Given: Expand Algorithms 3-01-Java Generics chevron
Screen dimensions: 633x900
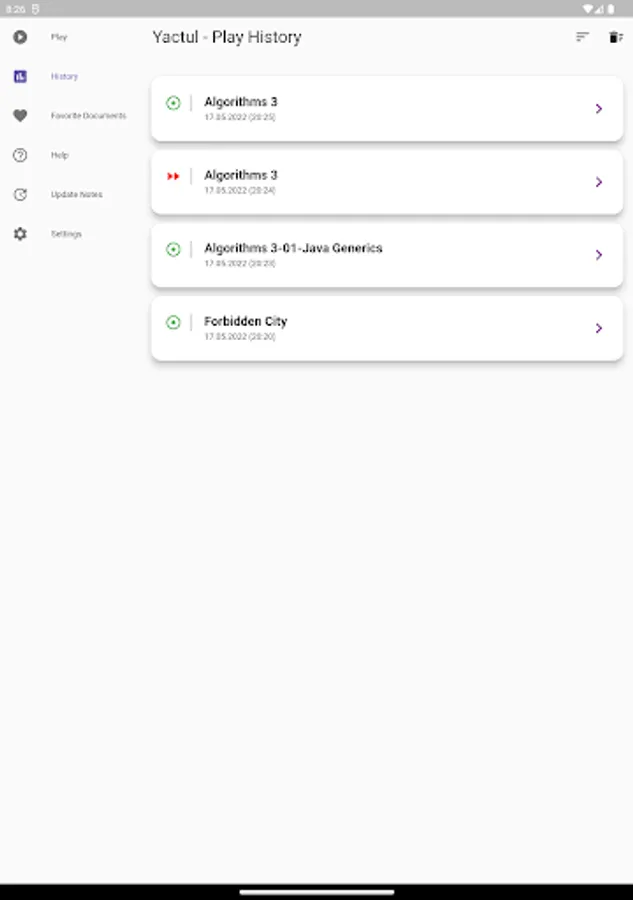Looking at the screenshot, I should pyautogui.click(x=598, y=255).
